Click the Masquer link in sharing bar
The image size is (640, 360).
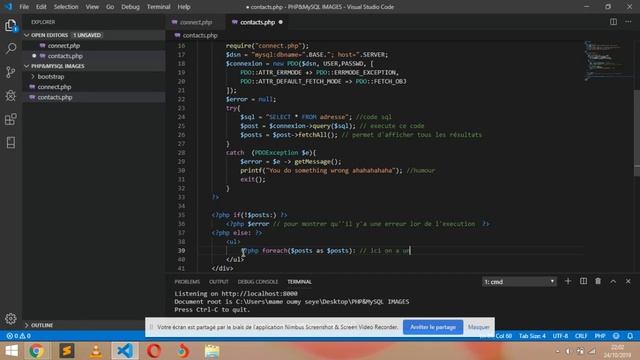(478, 327)
